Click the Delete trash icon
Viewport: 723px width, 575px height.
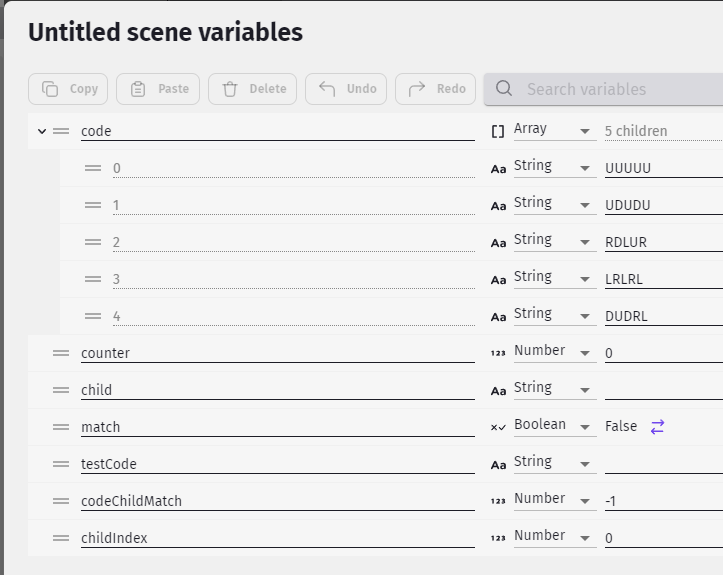(x=230, y=89)
